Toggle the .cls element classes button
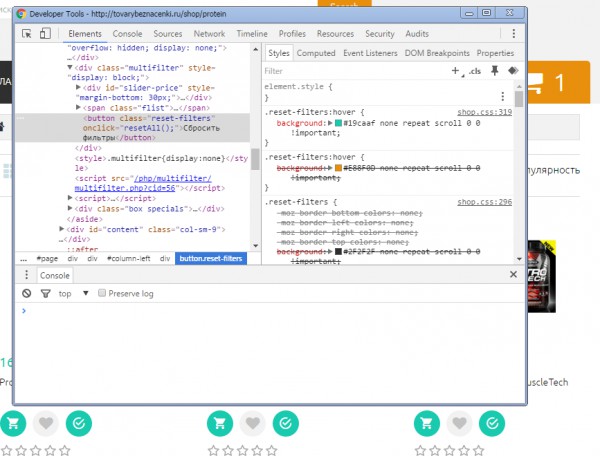The width and height of the screenshot is (600, 456). (x=475, y=71)
